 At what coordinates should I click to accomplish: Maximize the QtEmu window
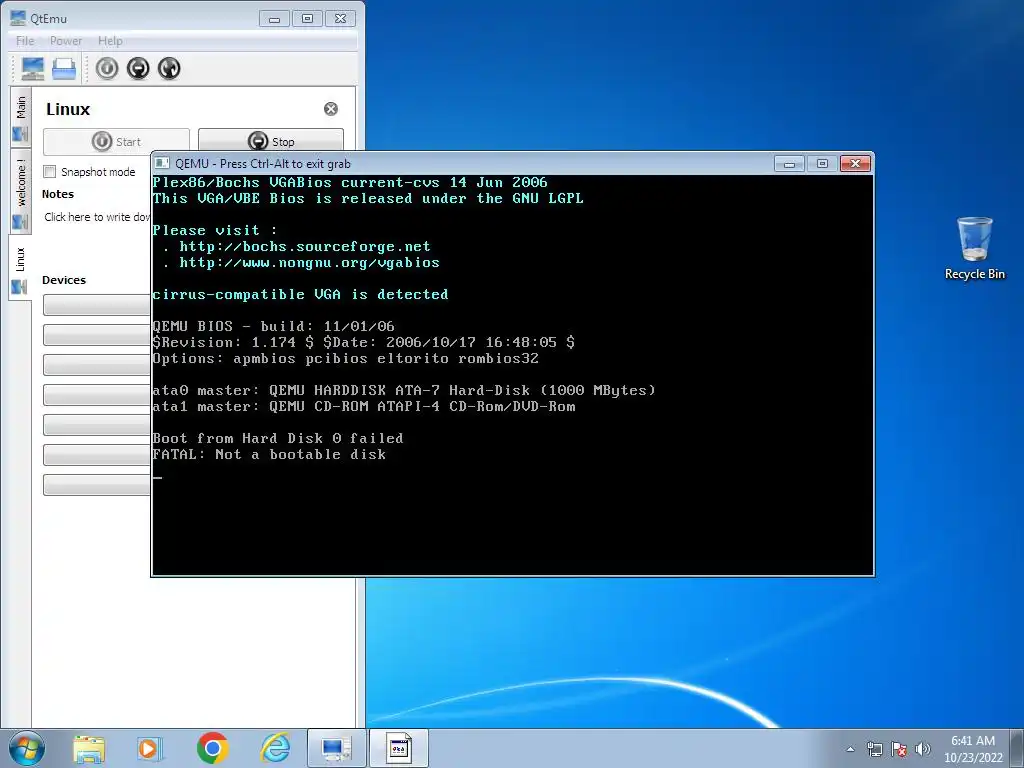[308, 19]
